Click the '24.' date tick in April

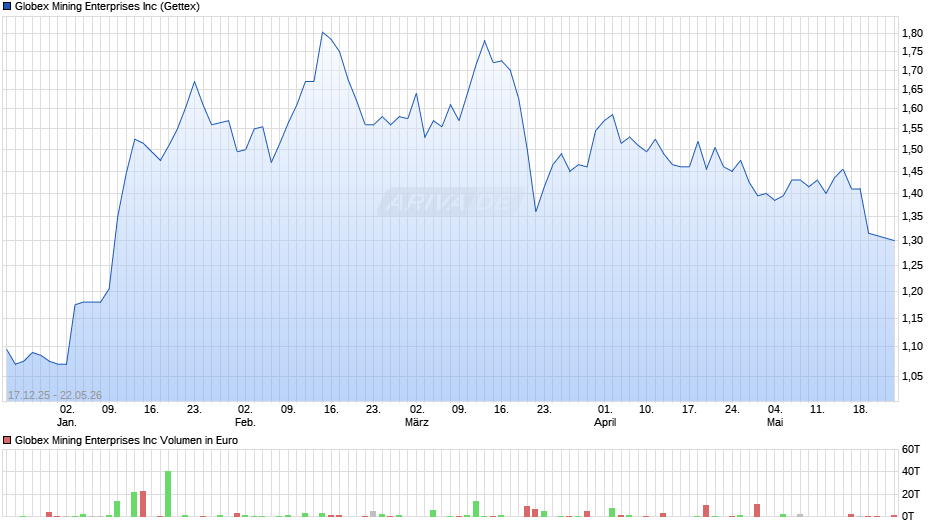[x=732, y=409]
